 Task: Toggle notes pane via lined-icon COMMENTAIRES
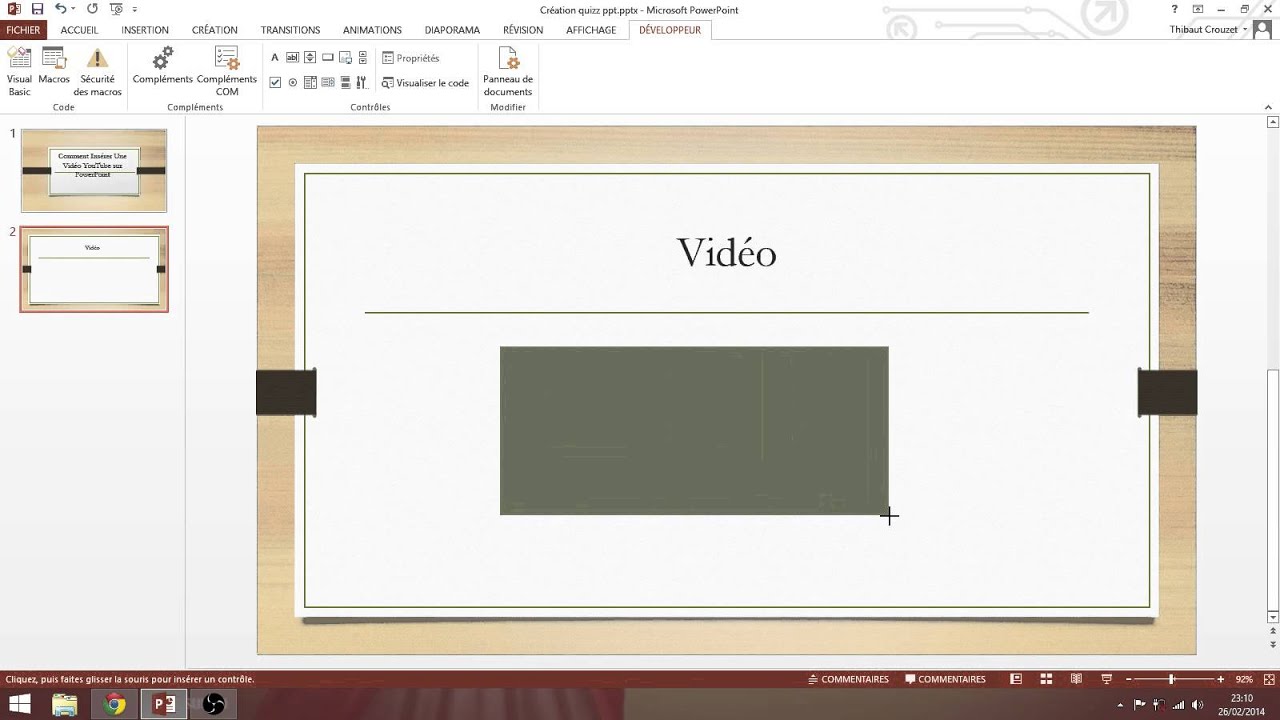click(848, 679)
